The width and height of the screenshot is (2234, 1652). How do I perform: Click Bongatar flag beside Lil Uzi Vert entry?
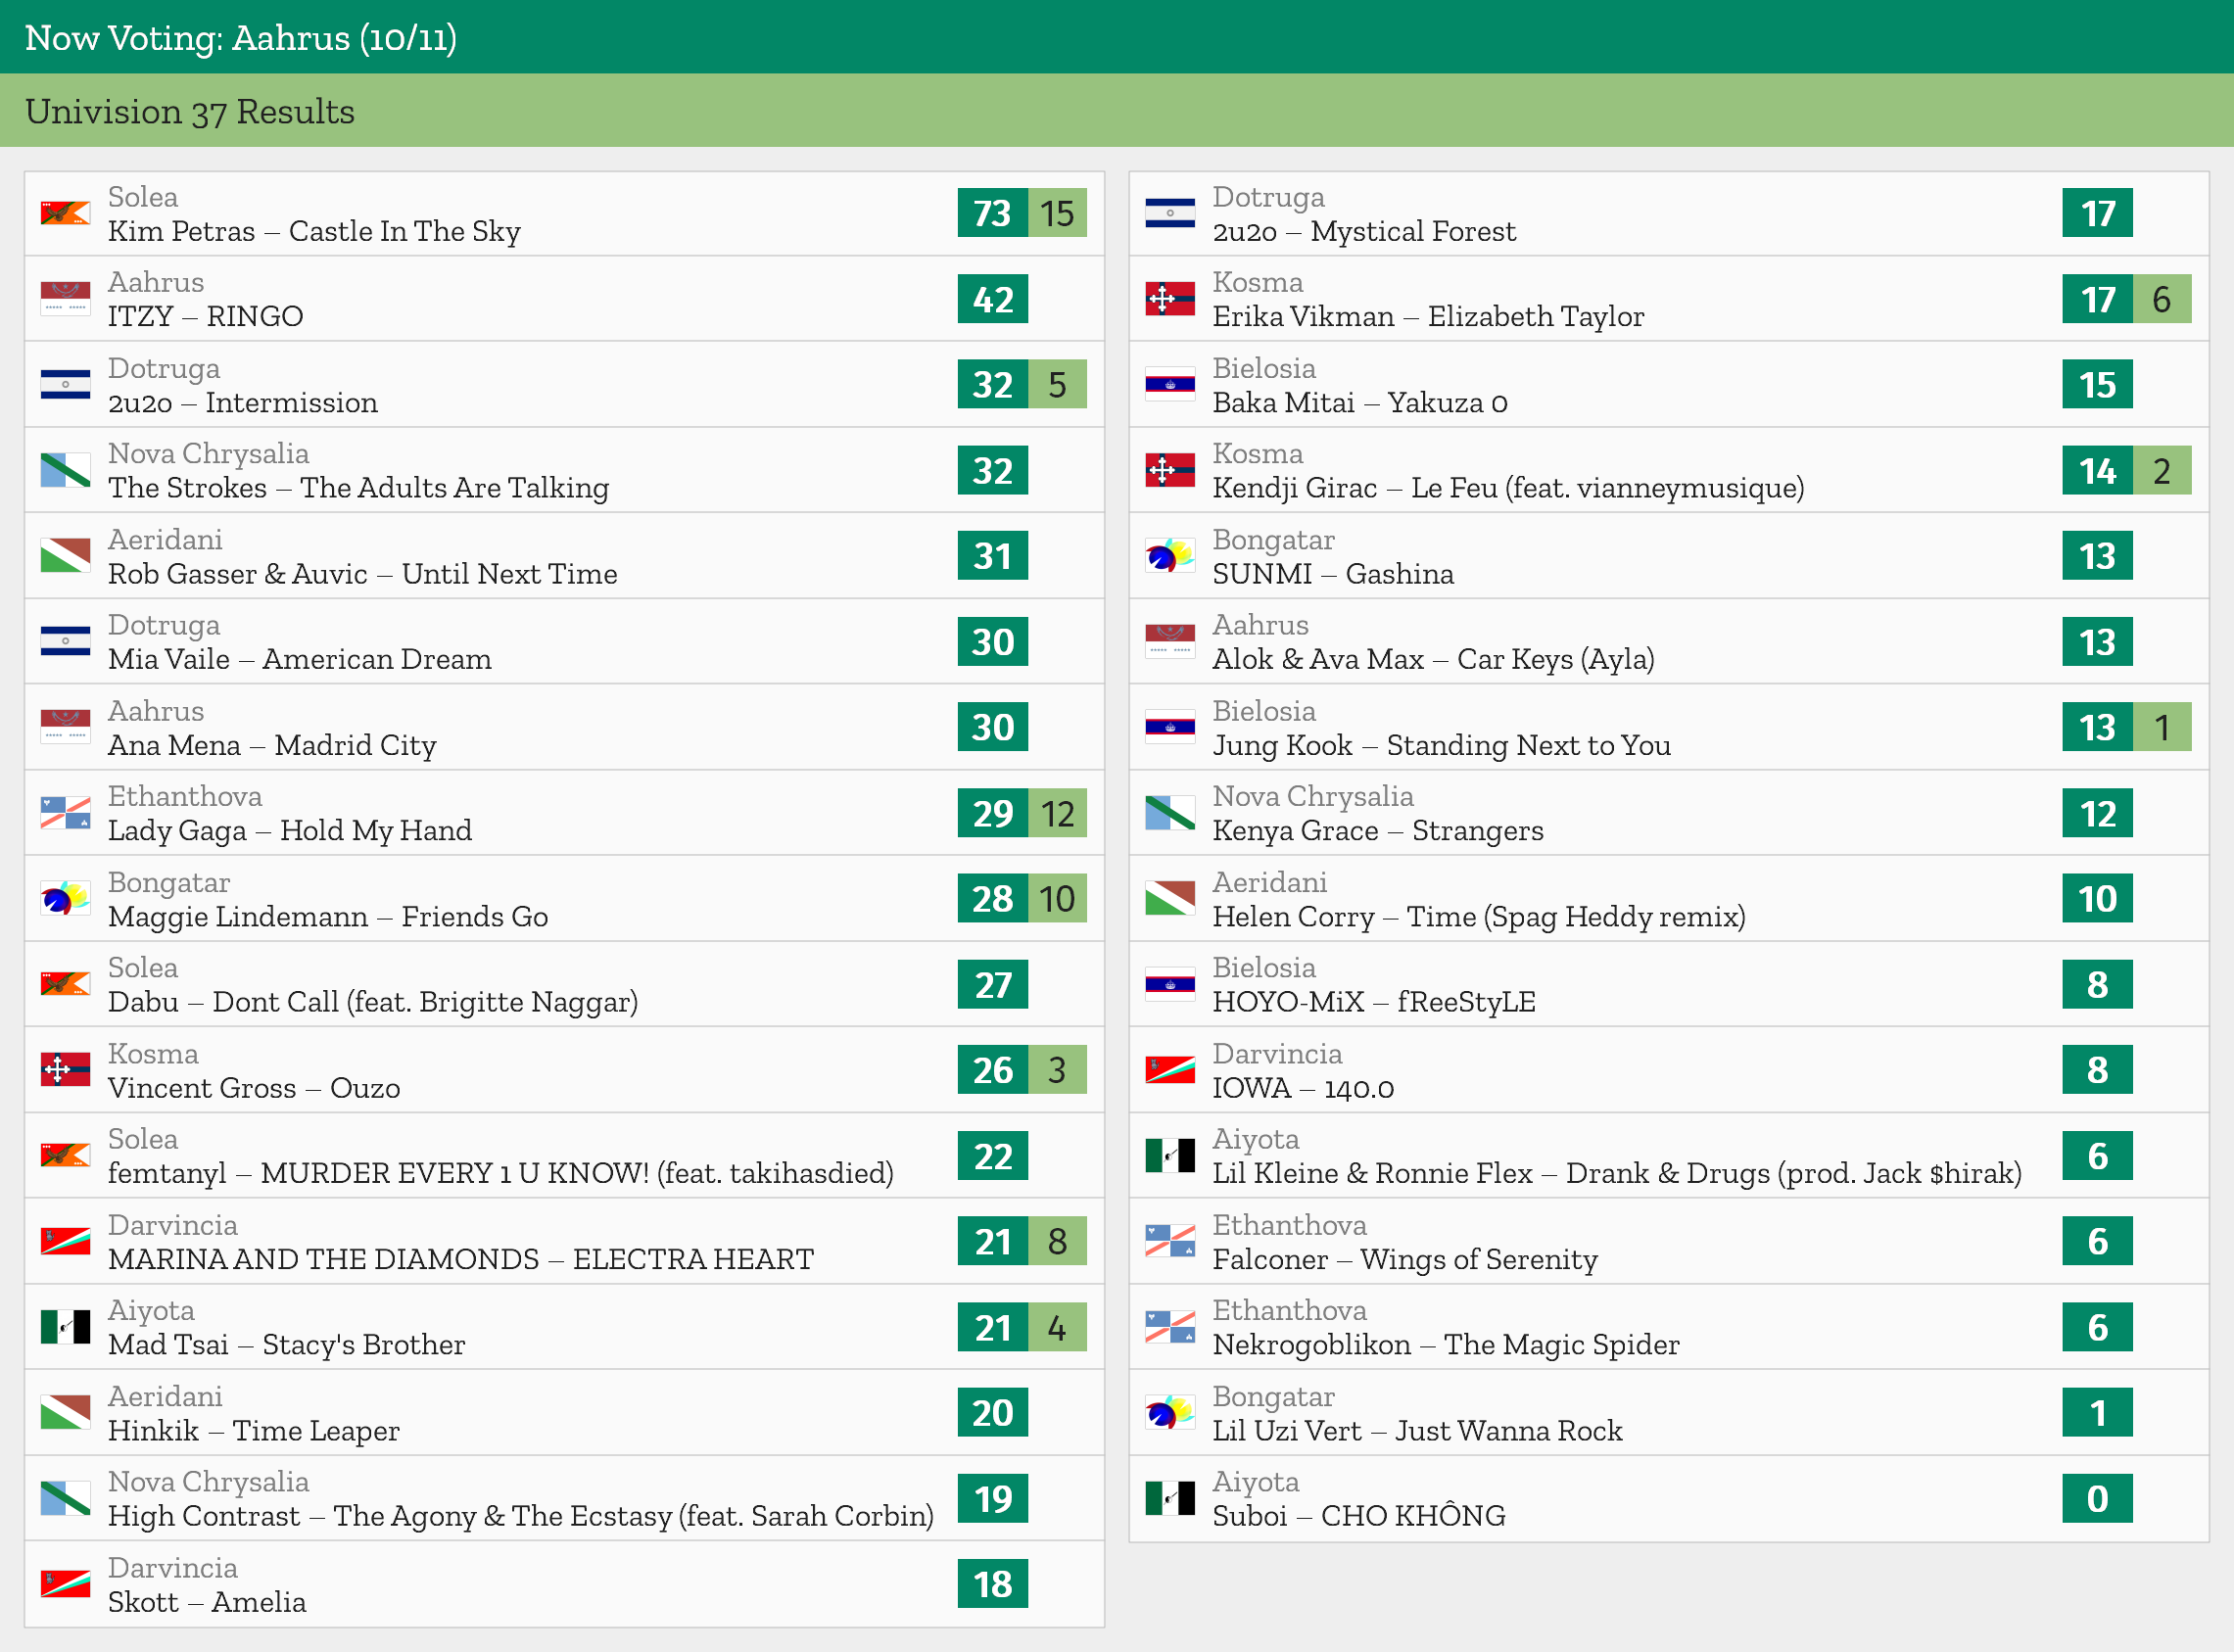click(x=1170, y=1412)
